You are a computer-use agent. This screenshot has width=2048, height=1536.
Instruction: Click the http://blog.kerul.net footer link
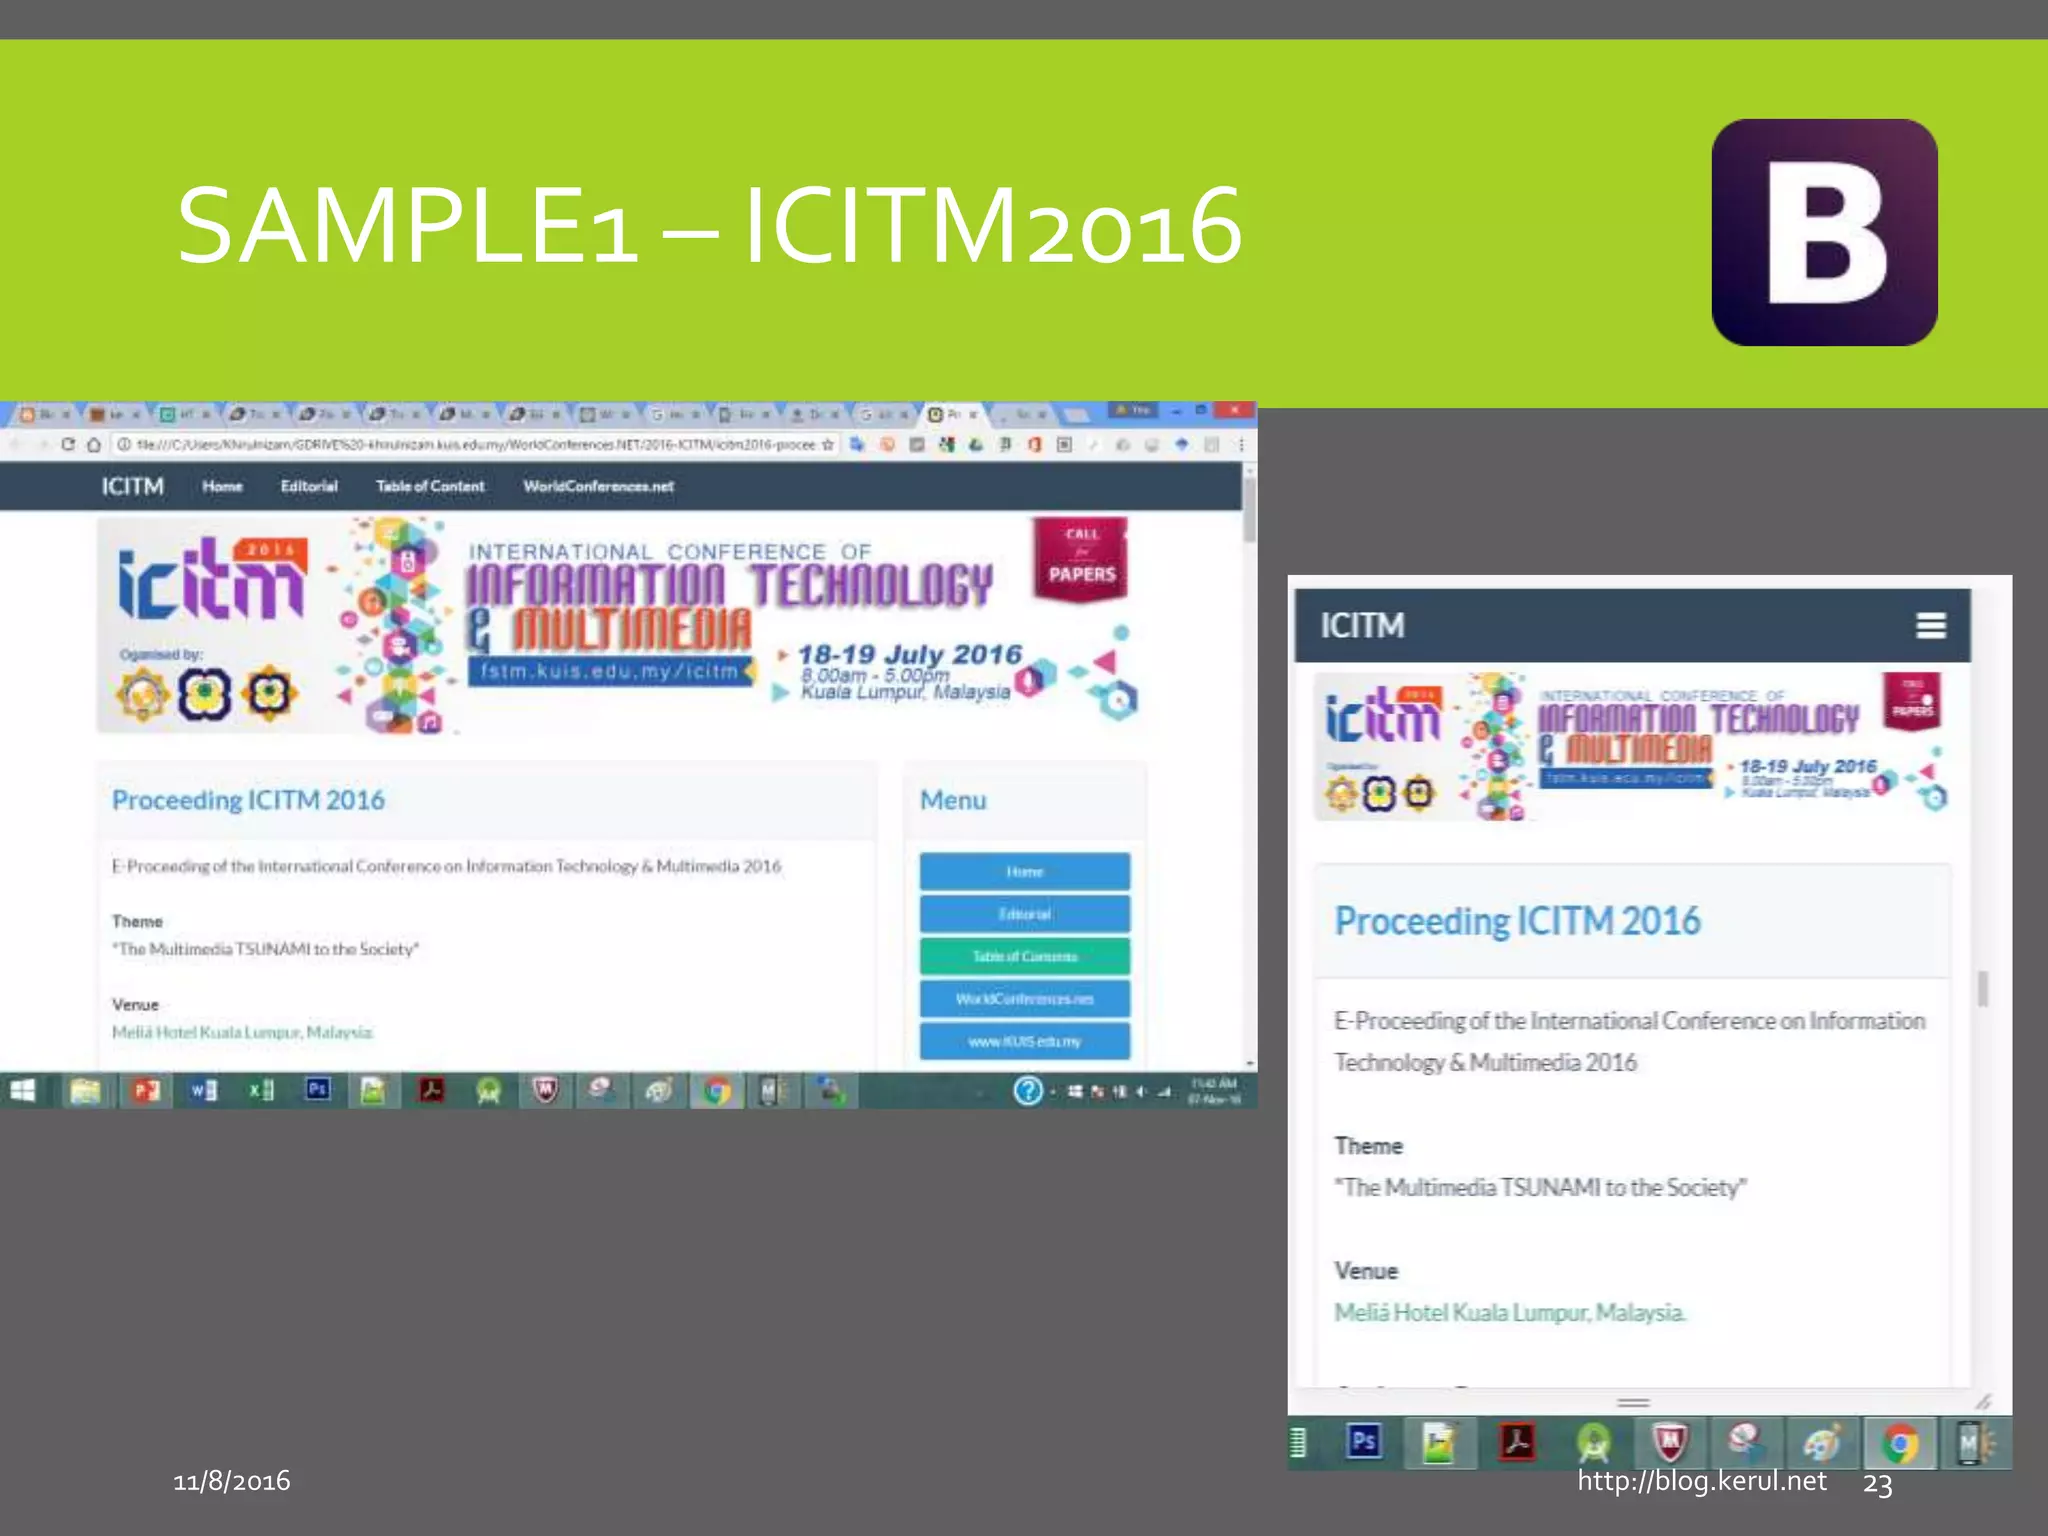[x=1702, y=1481]
